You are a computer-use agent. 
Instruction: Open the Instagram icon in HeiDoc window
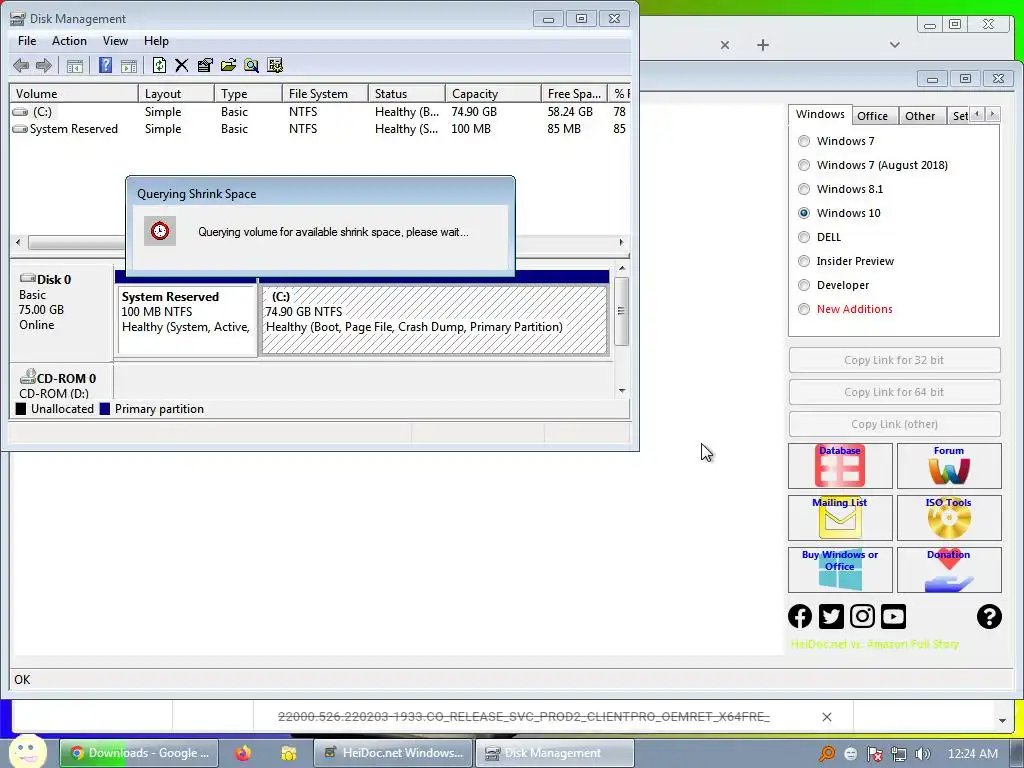pyautogui.click(x=862, y=616)
